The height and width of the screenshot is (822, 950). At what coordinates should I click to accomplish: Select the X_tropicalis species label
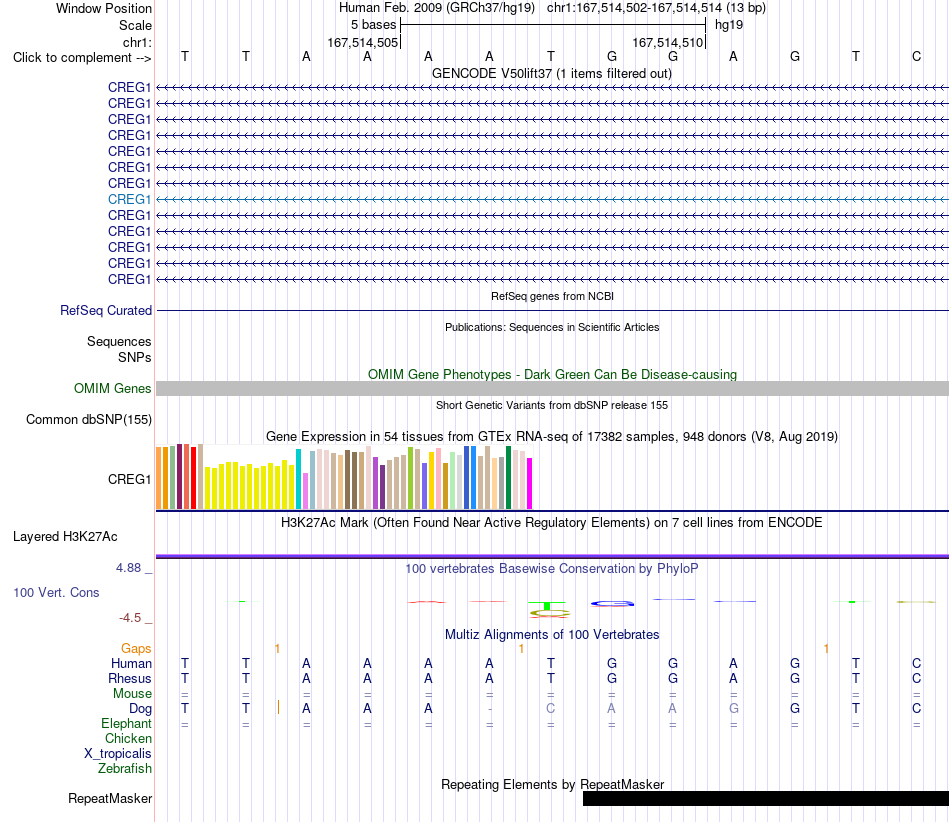point(118,753)
